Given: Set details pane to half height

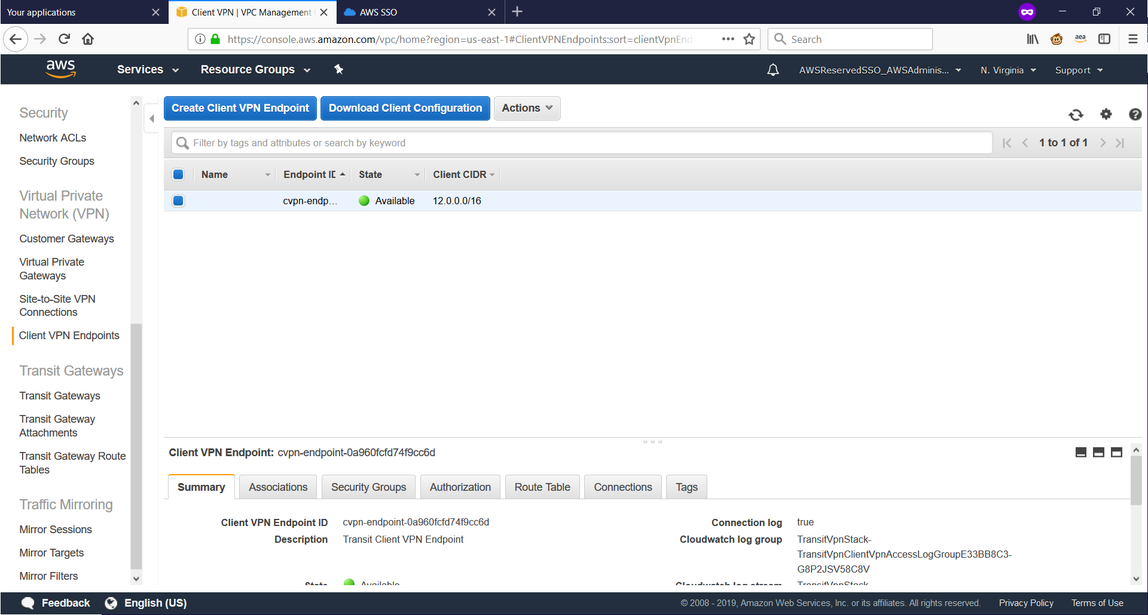Looking at the screenshot, I should coord(1098,452).
